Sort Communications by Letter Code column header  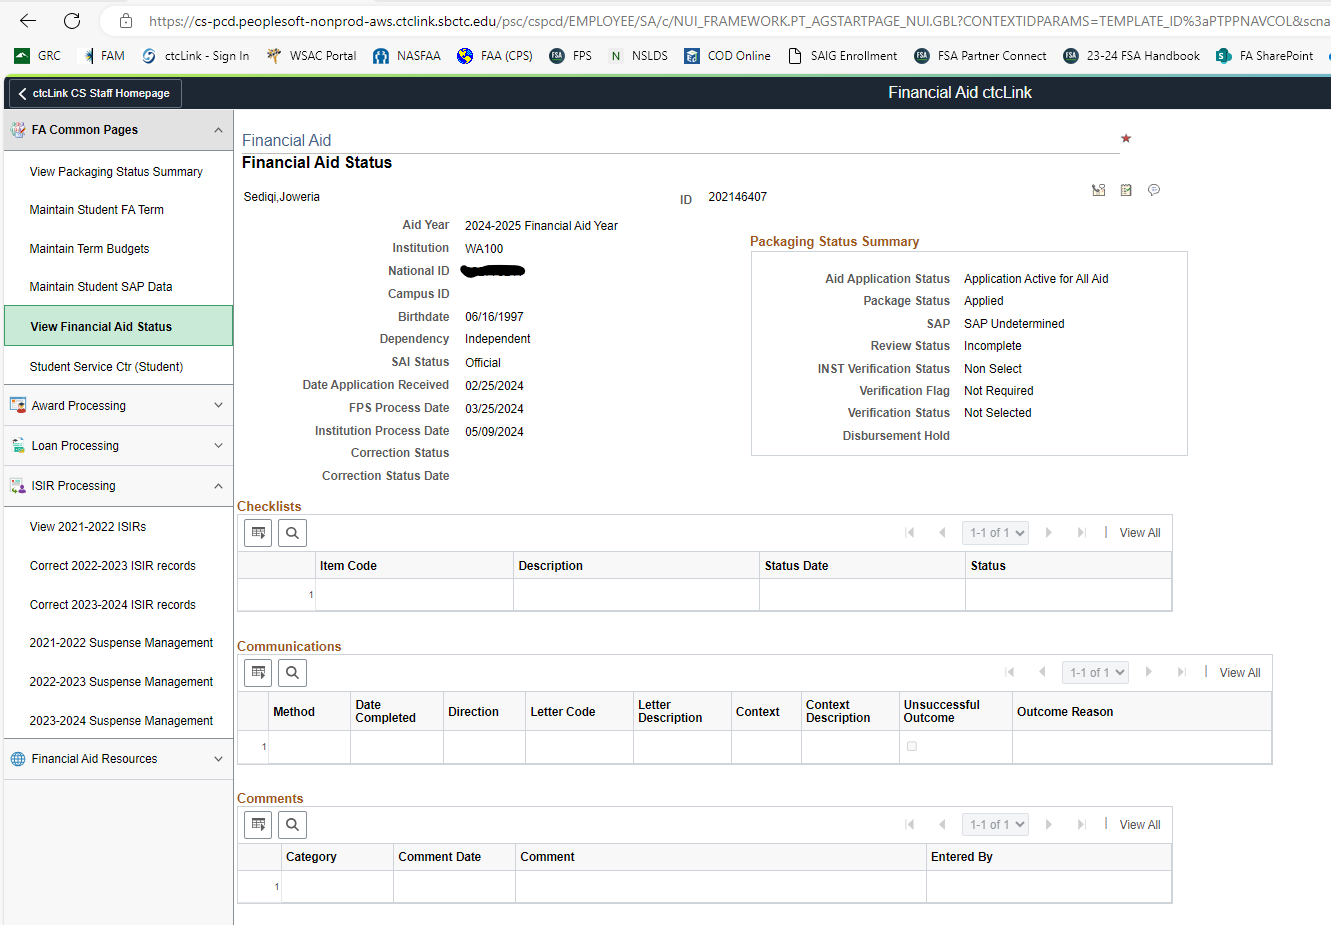click(563, 712)
